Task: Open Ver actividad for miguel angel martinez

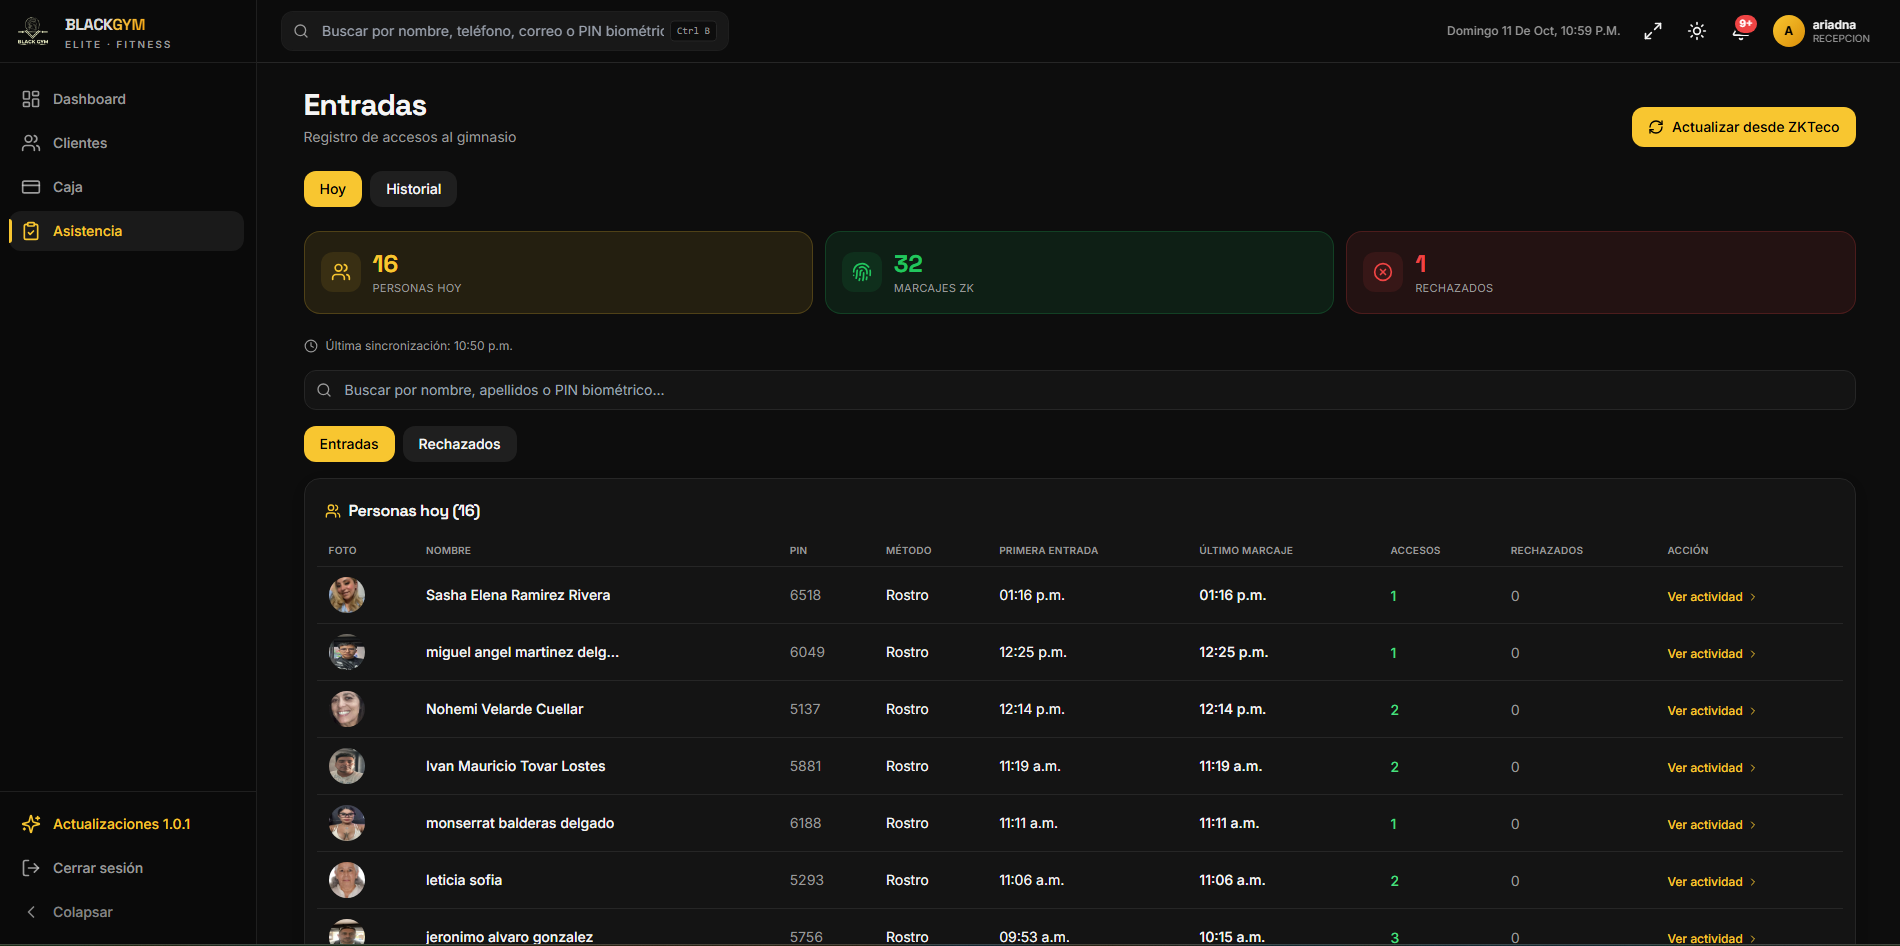Action: coord(1711,654)
